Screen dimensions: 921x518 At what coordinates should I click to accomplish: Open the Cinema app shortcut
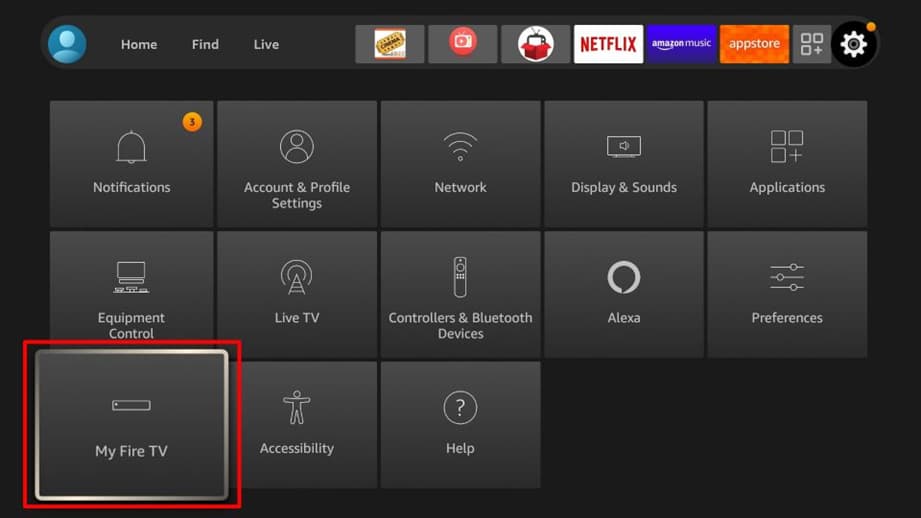click(390, 44)
